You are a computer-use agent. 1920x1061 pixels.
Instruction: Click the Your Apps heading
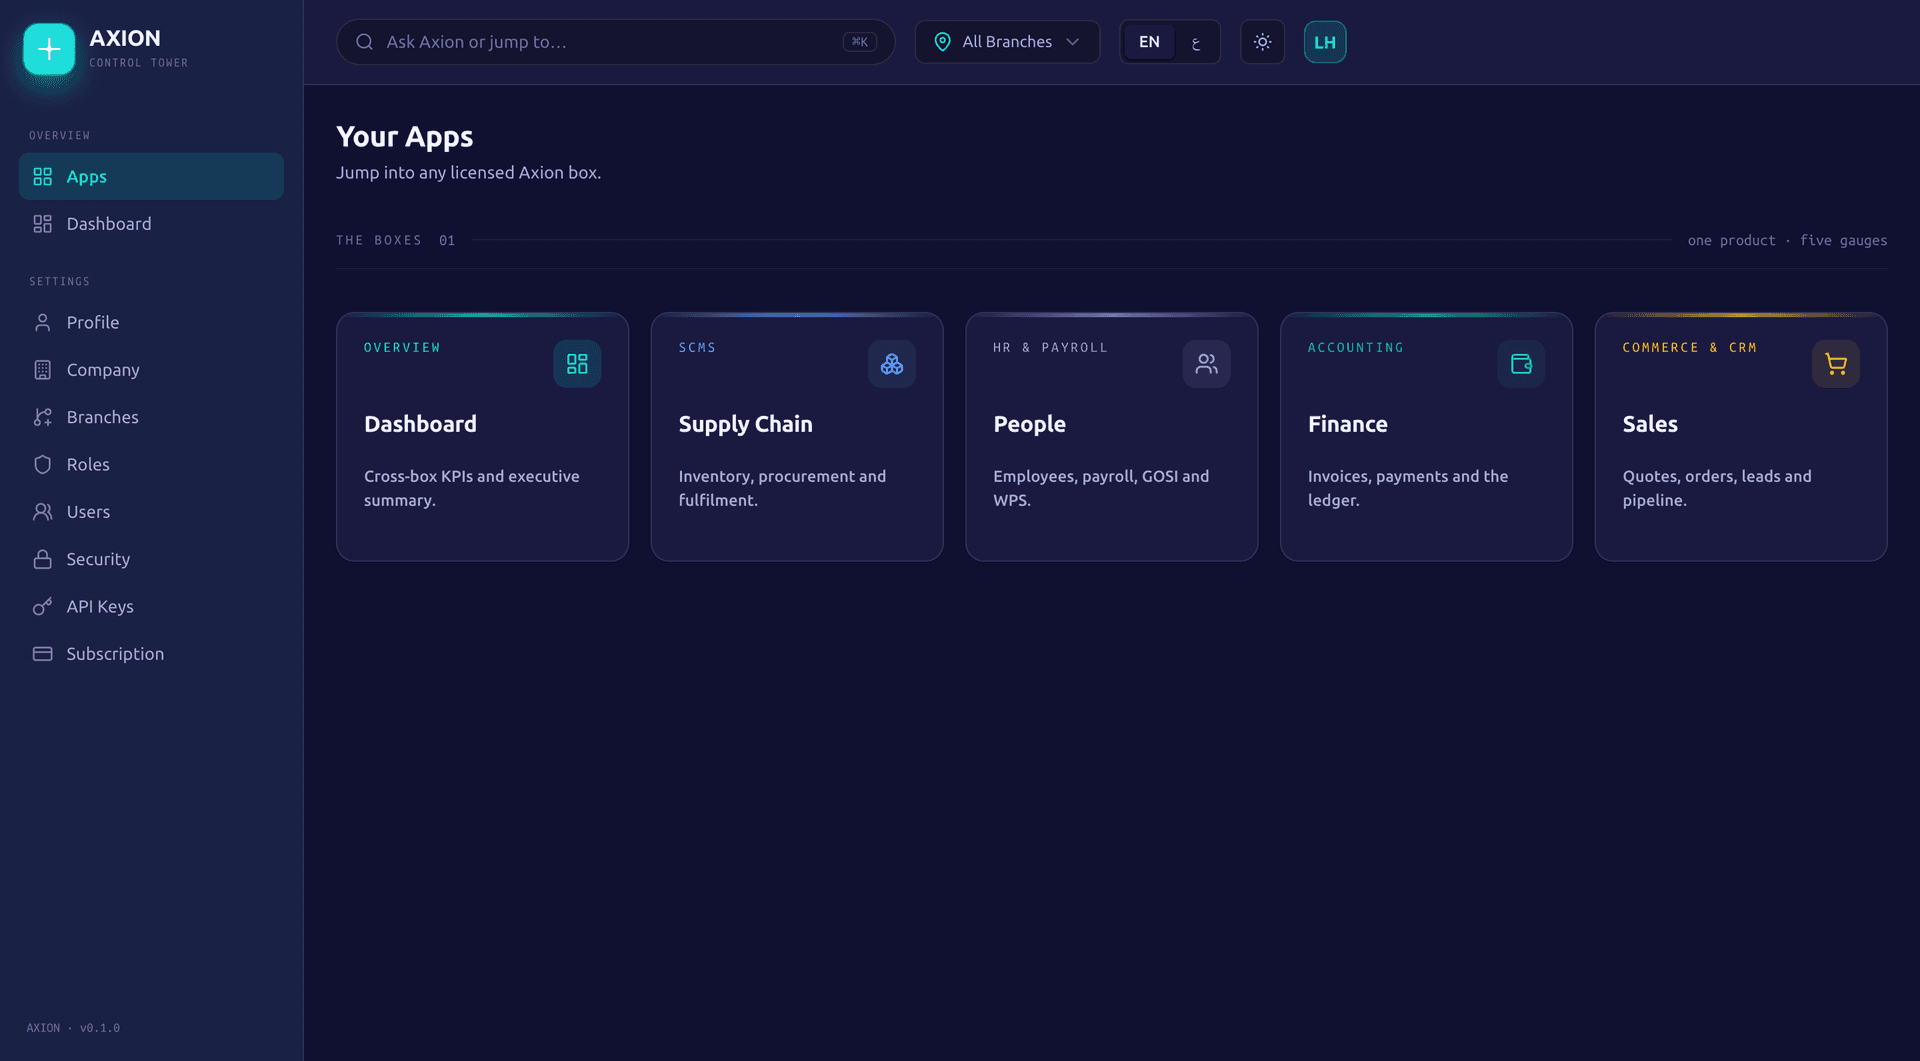pos(404,136)
